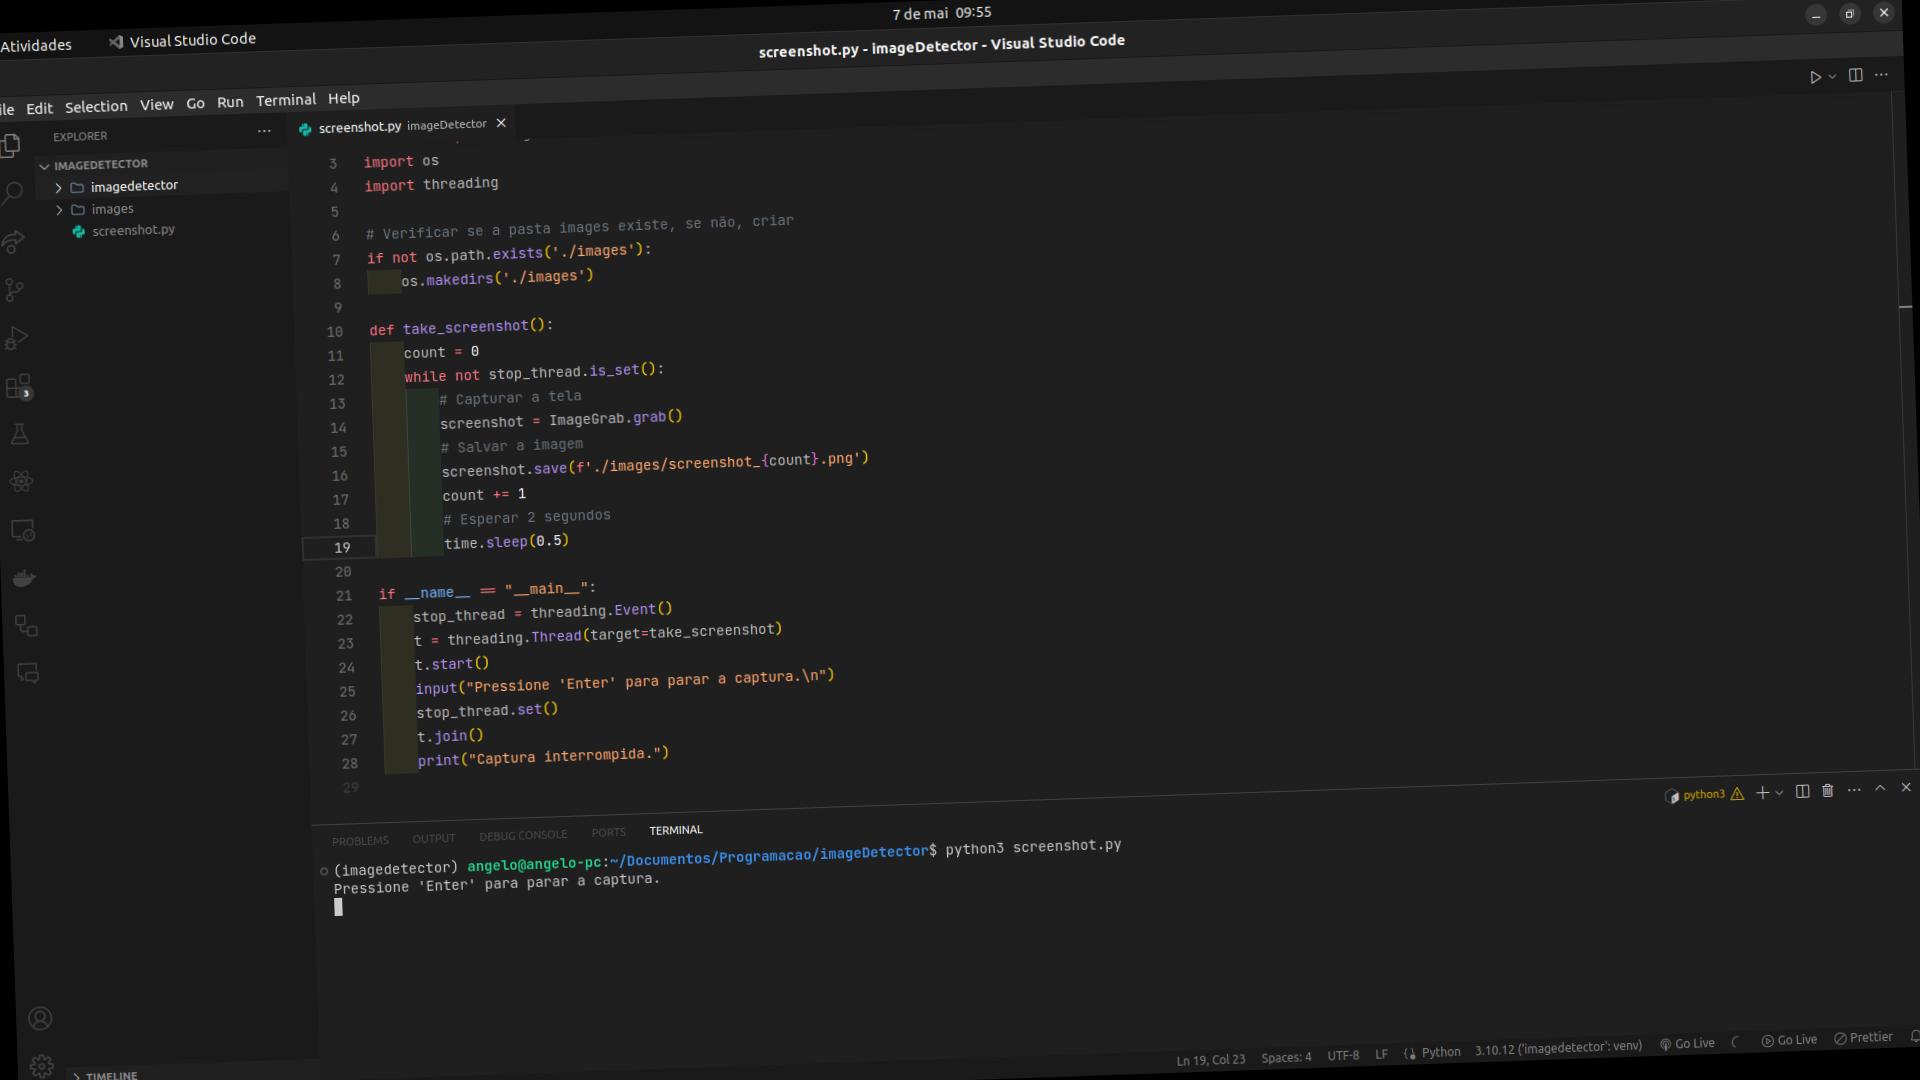Maximize the panel size with chevron
1920x1080 pixels.
pos(1880,789)
